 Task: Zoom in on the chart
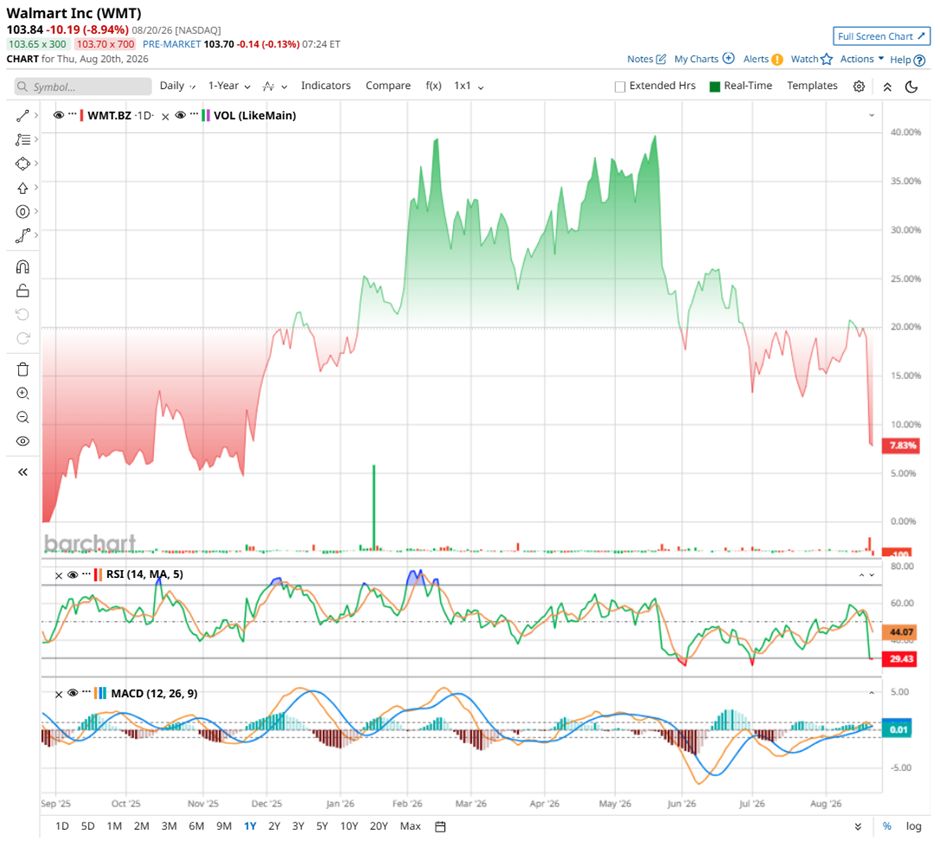point(23,393)
